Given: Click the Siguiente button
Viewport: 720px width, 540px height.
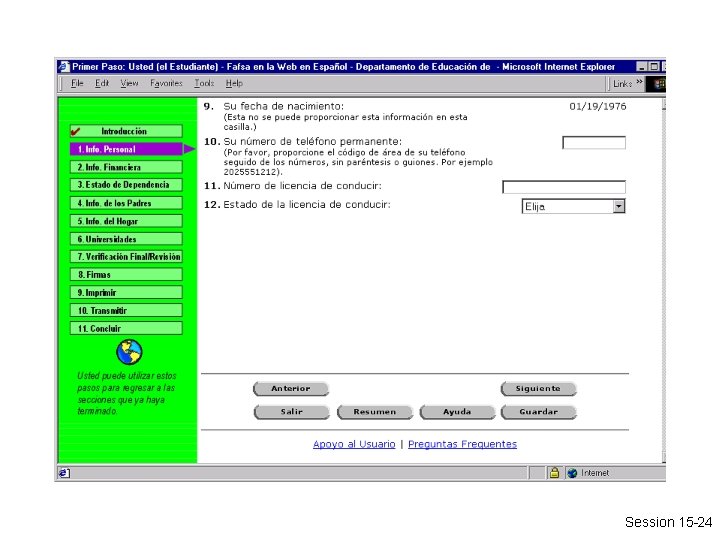Looking at the screenshot, I should (x=538, y=388).
